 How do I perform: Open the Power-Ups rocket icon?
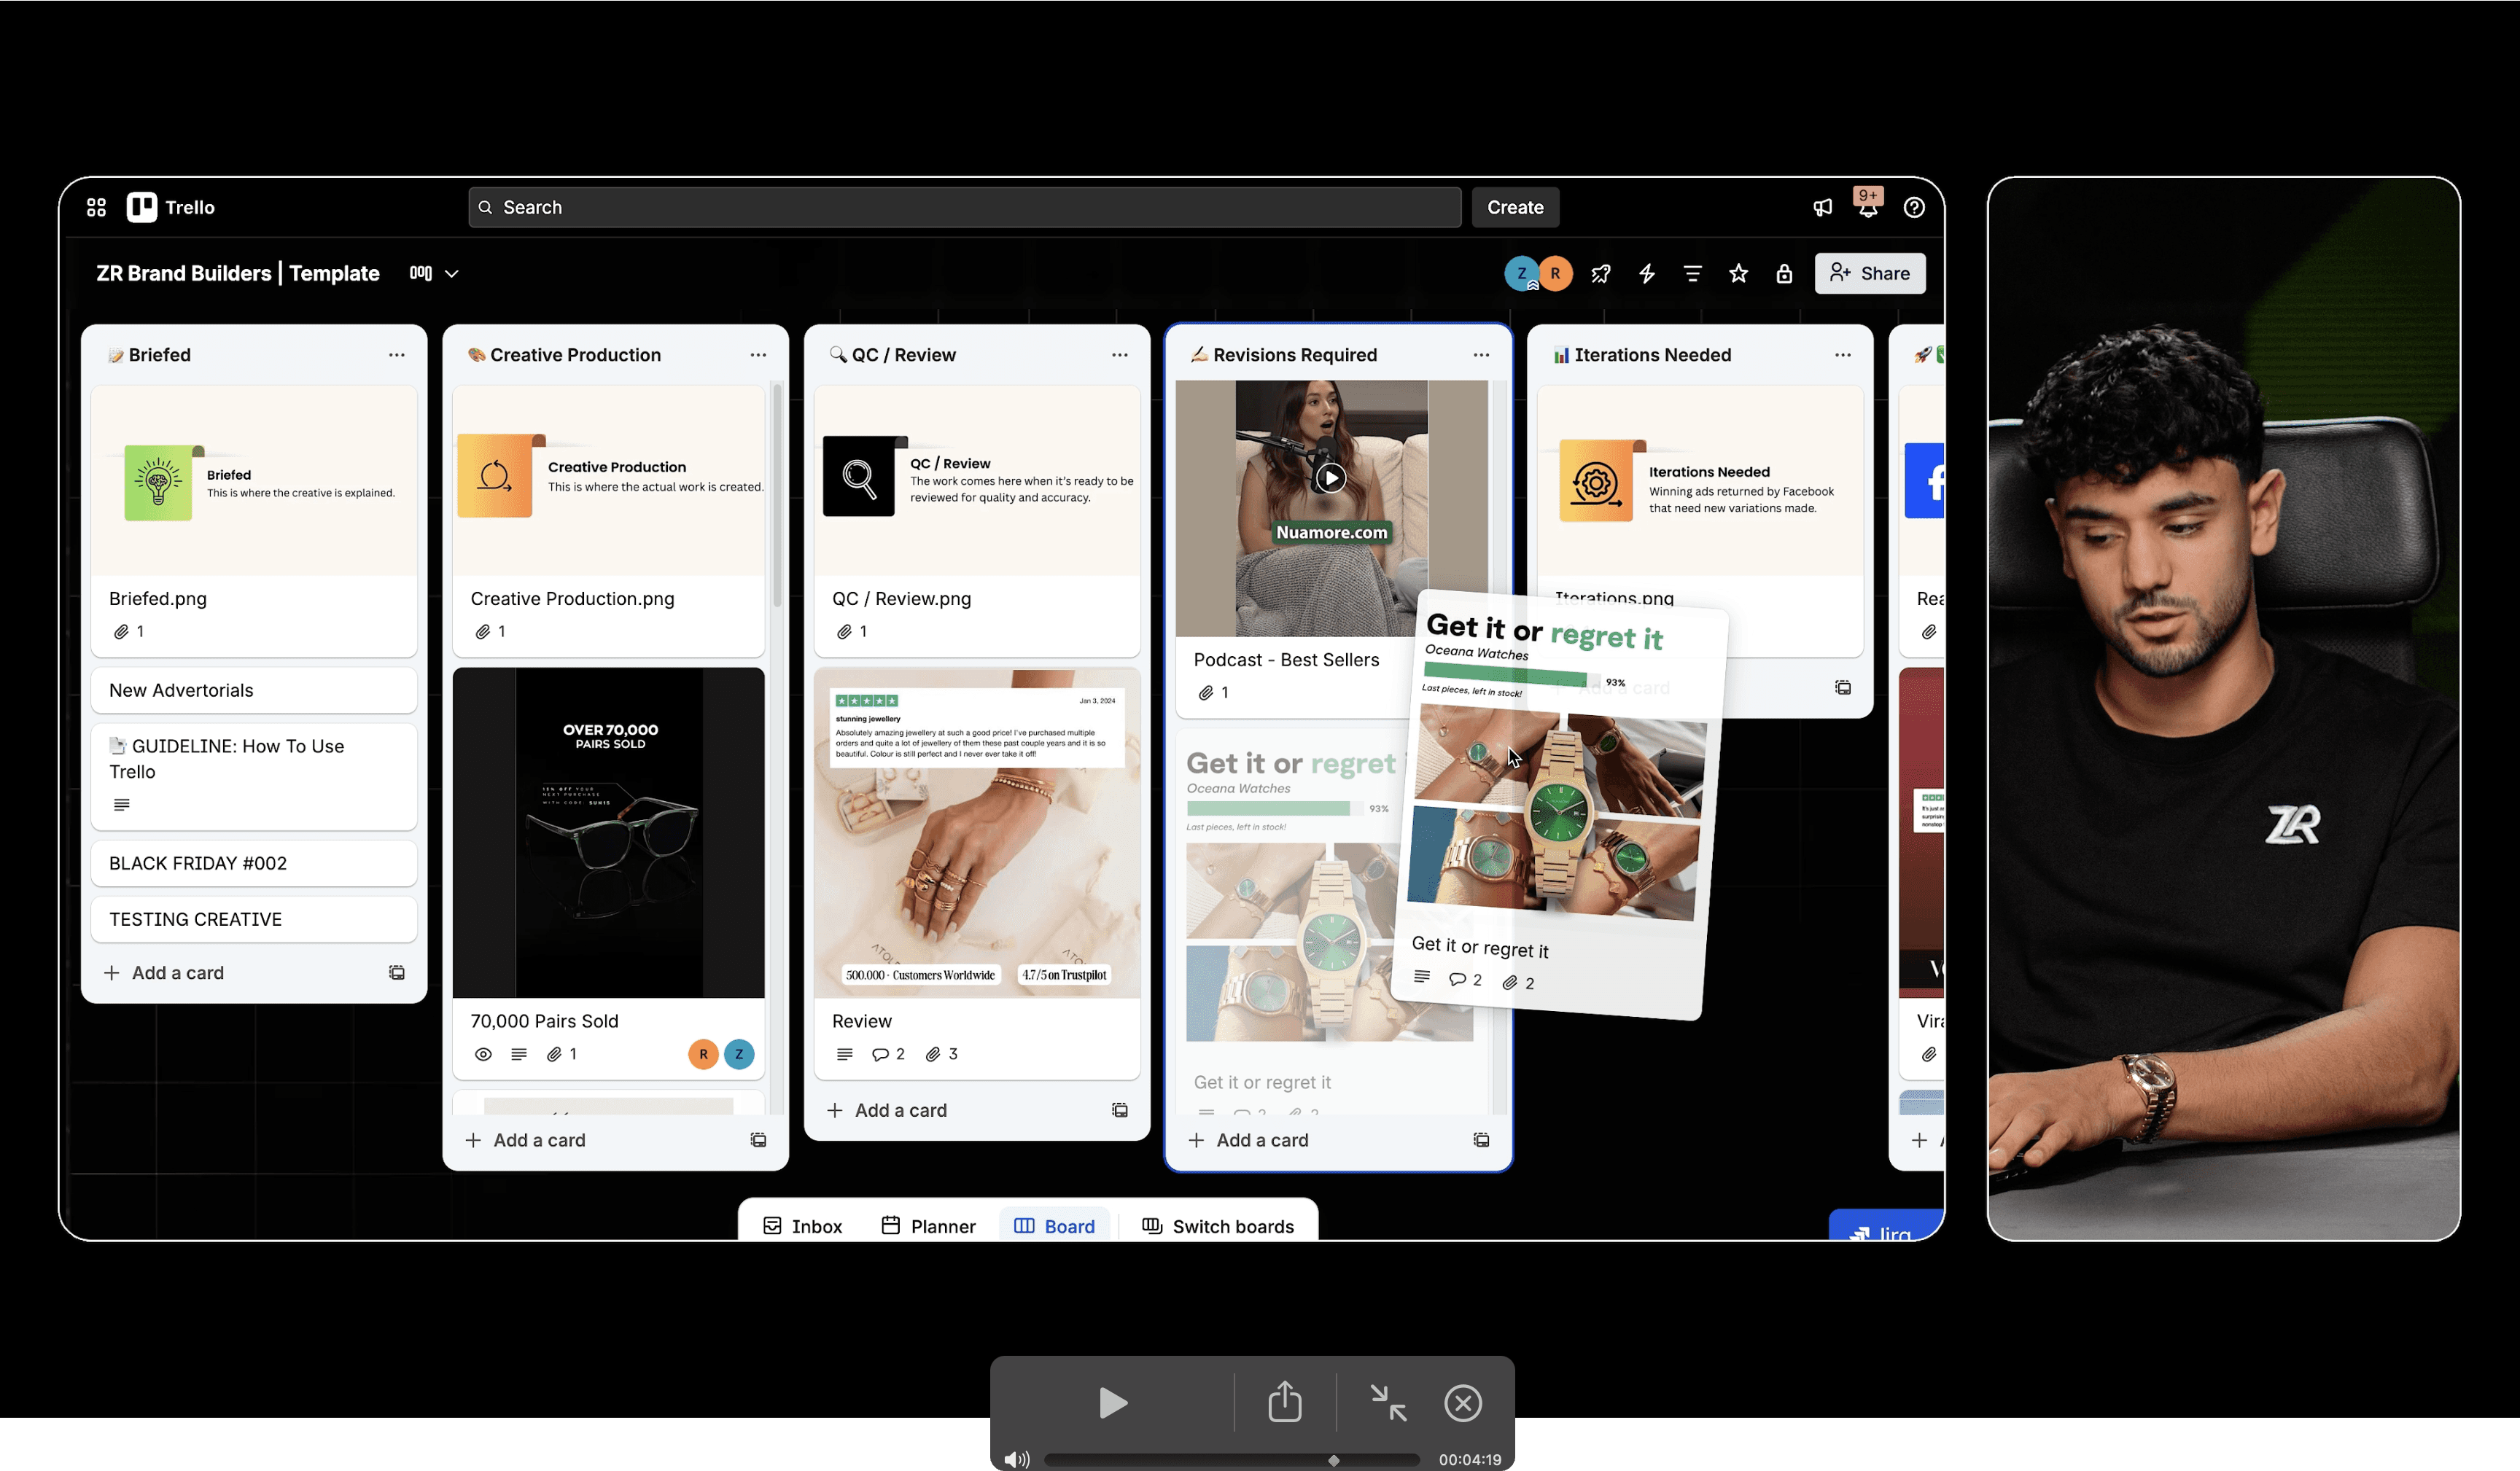pyautogui.click(x=1601, y=273)
